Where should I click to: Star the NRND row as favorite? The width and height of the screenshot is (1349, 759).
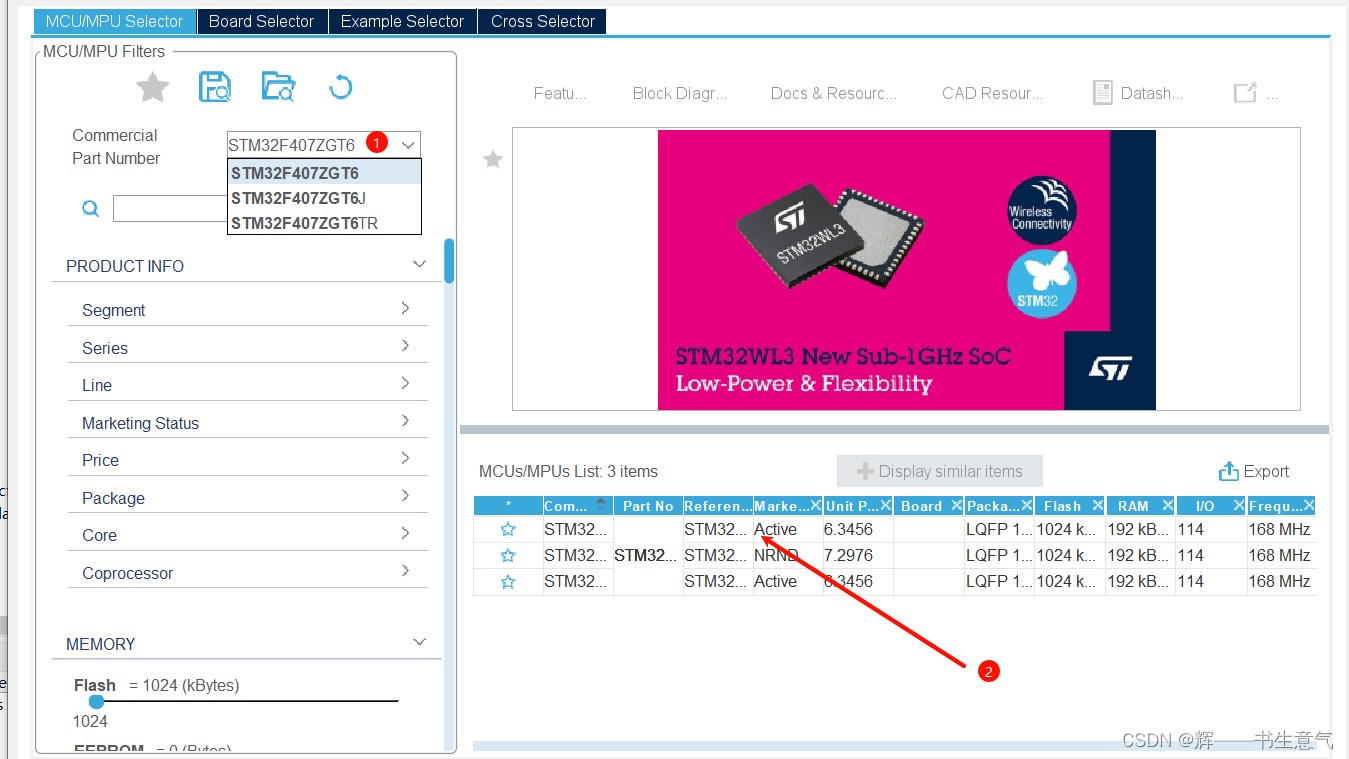pos(508,556)
